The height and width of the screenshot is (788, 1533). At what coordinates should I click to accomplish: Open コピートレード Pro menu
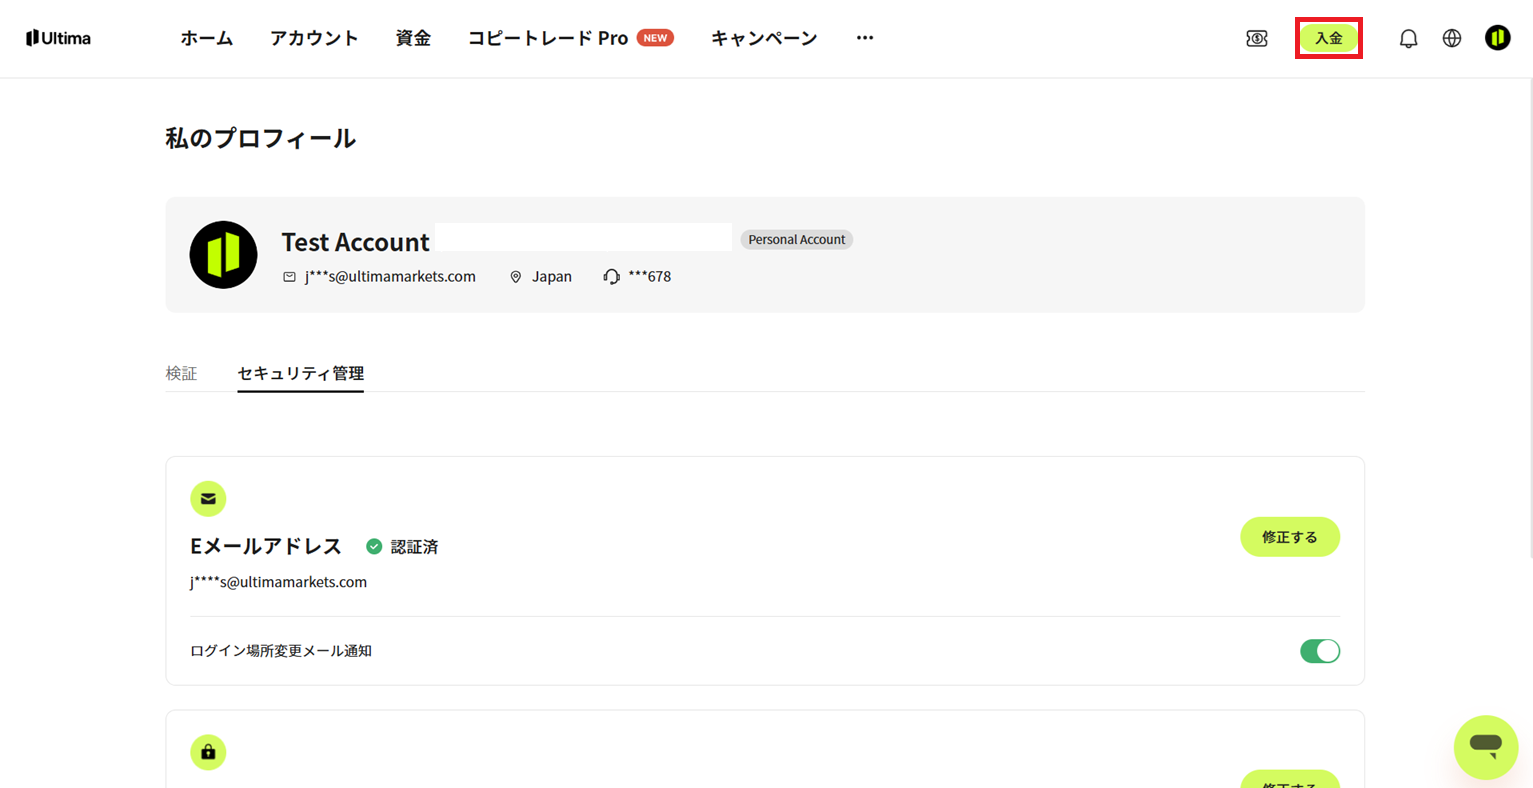coord(548,38)
